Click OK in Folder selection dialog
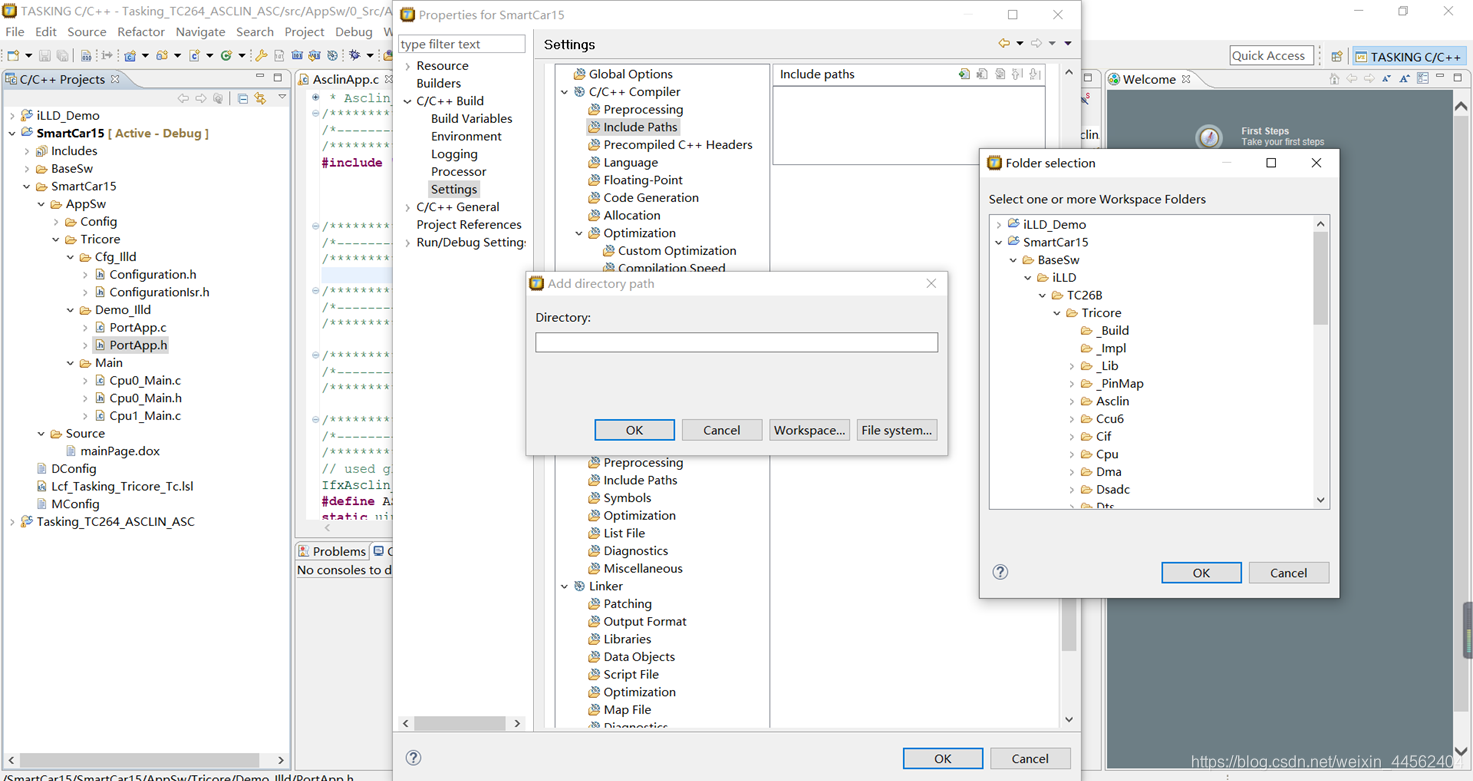1473x781 pixels. (1201, 573)
